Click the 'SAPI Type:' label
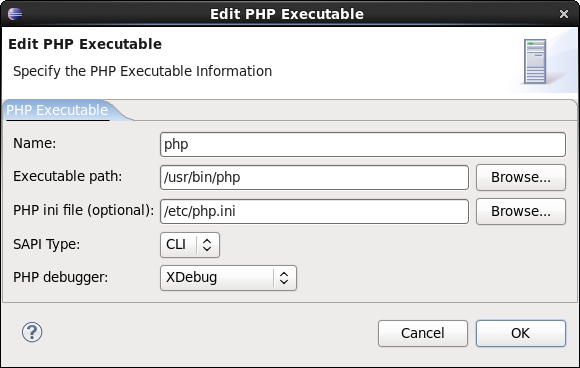The image size is (580, 368). [46, 244]
